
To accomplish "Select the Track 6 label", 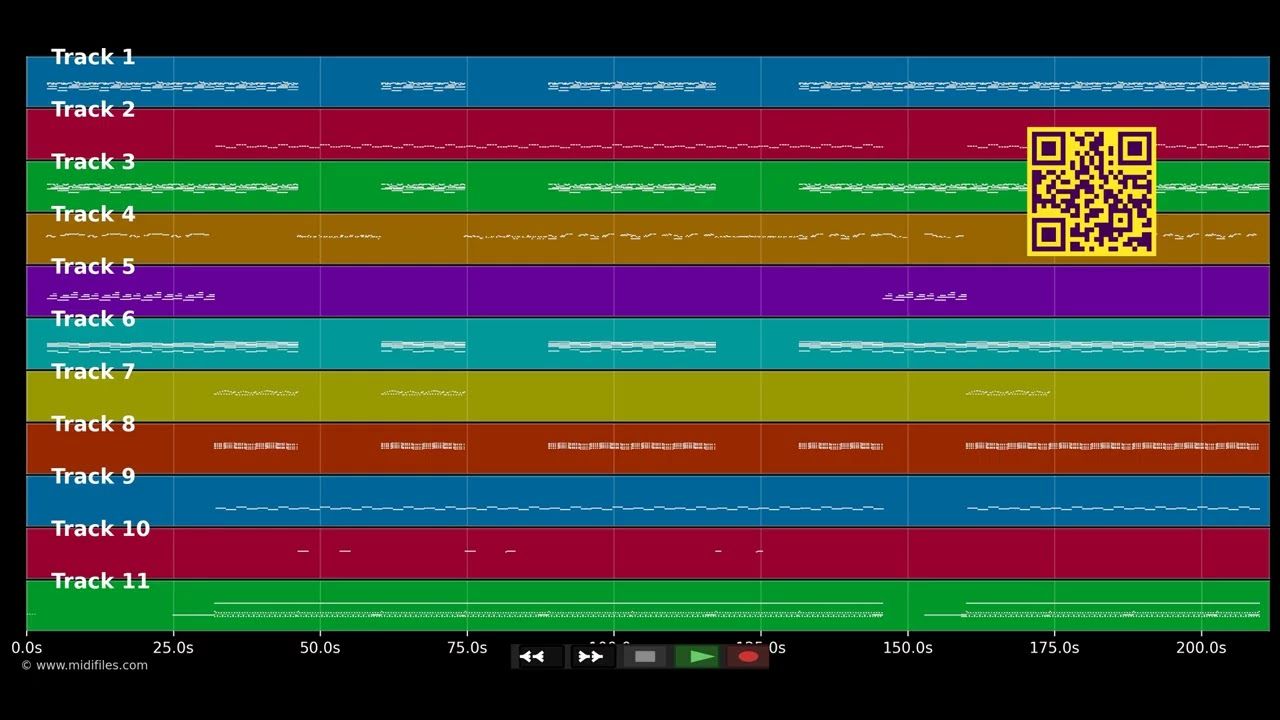I will tap(93, 319).
